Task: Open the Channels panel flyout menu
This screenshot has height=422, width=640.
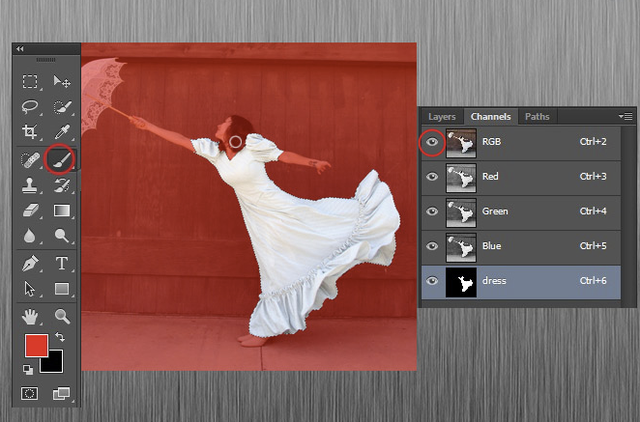Action: pyautogui.click(x=626, y=117)
